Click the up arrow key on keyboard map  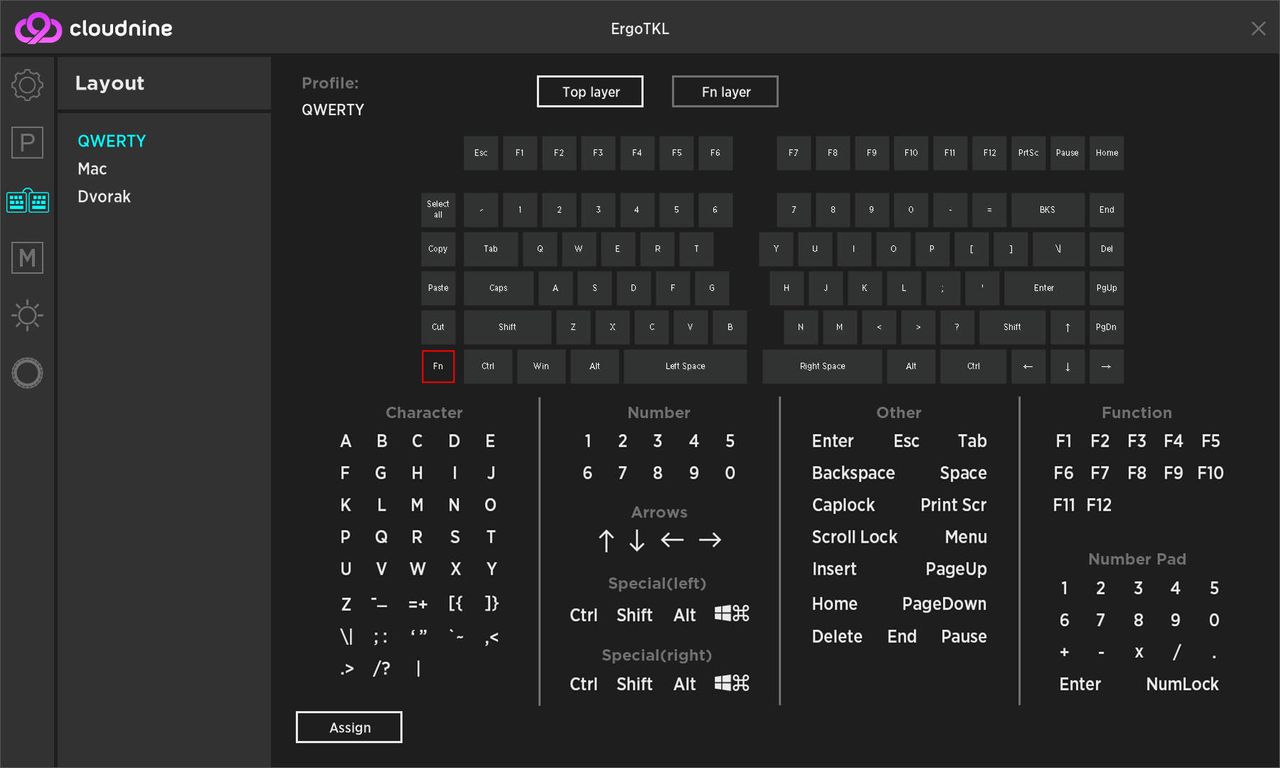pos(1067,327)
